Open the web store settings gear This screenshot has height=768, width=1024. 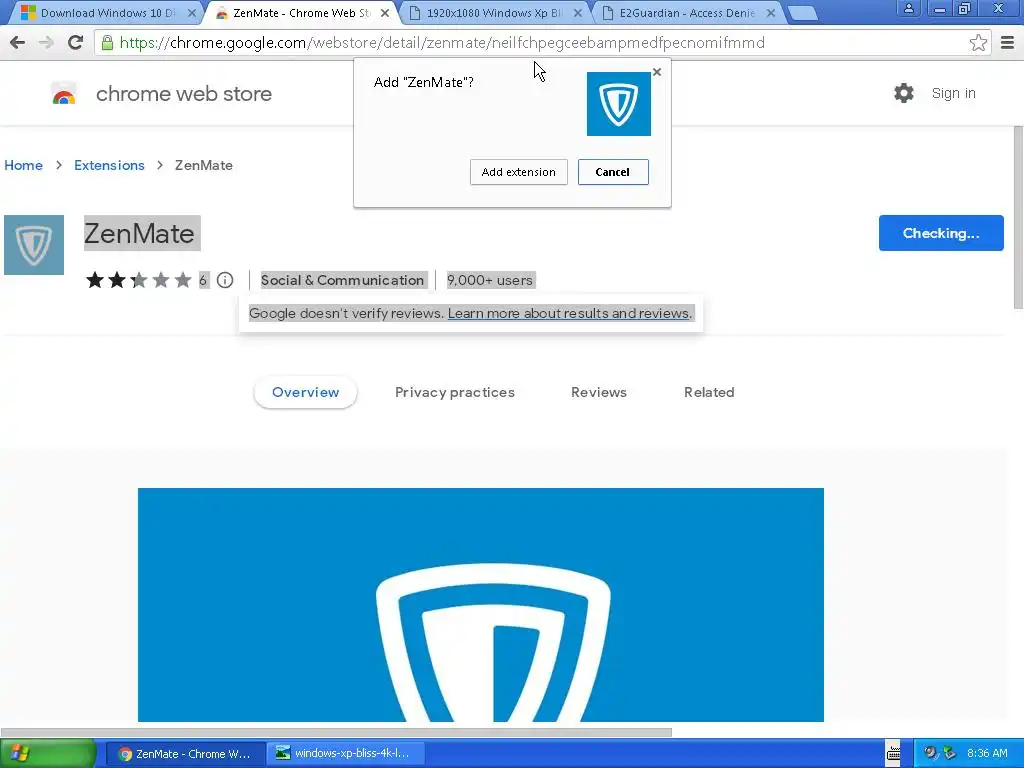click(904, 93)
